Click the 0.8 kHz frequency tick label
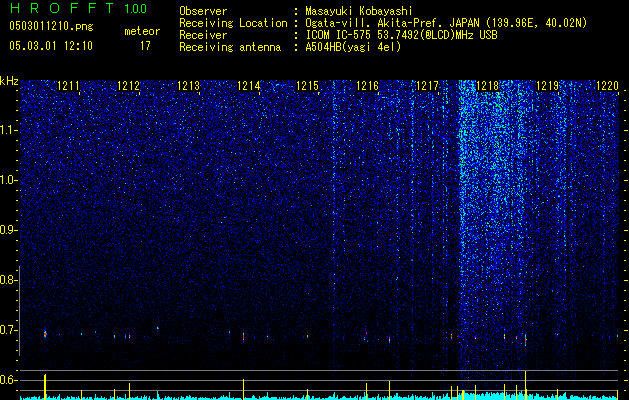The width and height of the screenshot is (629, 400). coord(7,280)
